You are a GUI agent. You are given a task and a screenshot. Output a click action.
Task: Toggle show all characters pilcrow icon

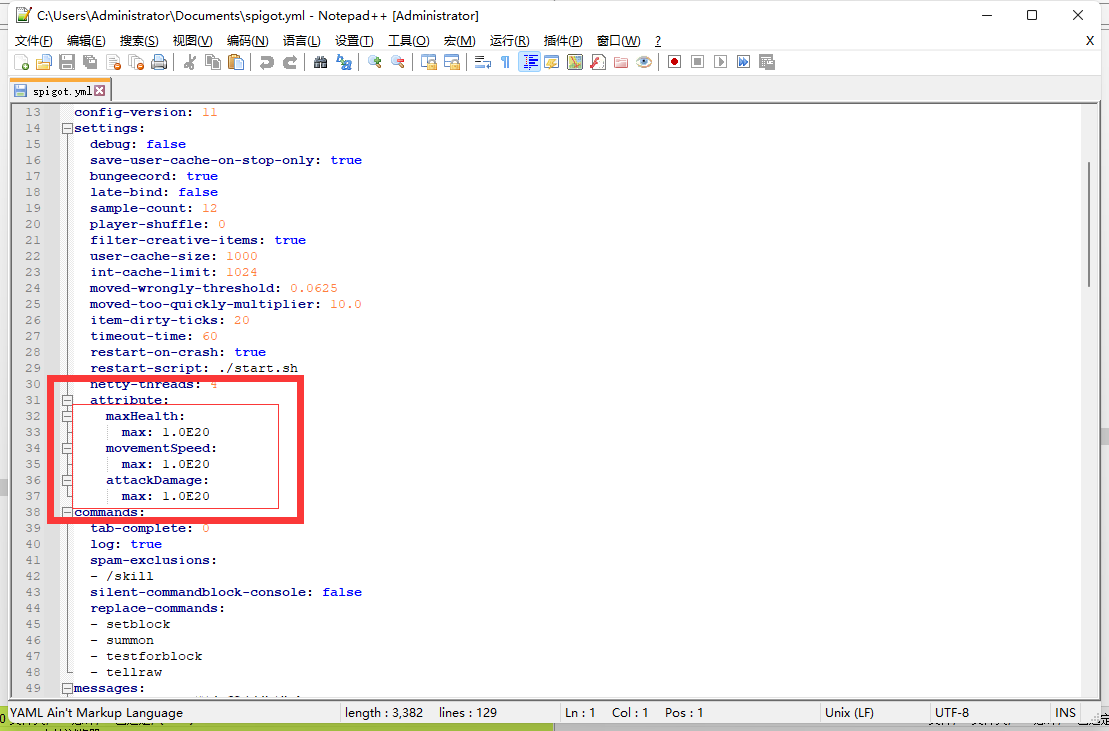(x=505, y=62)
